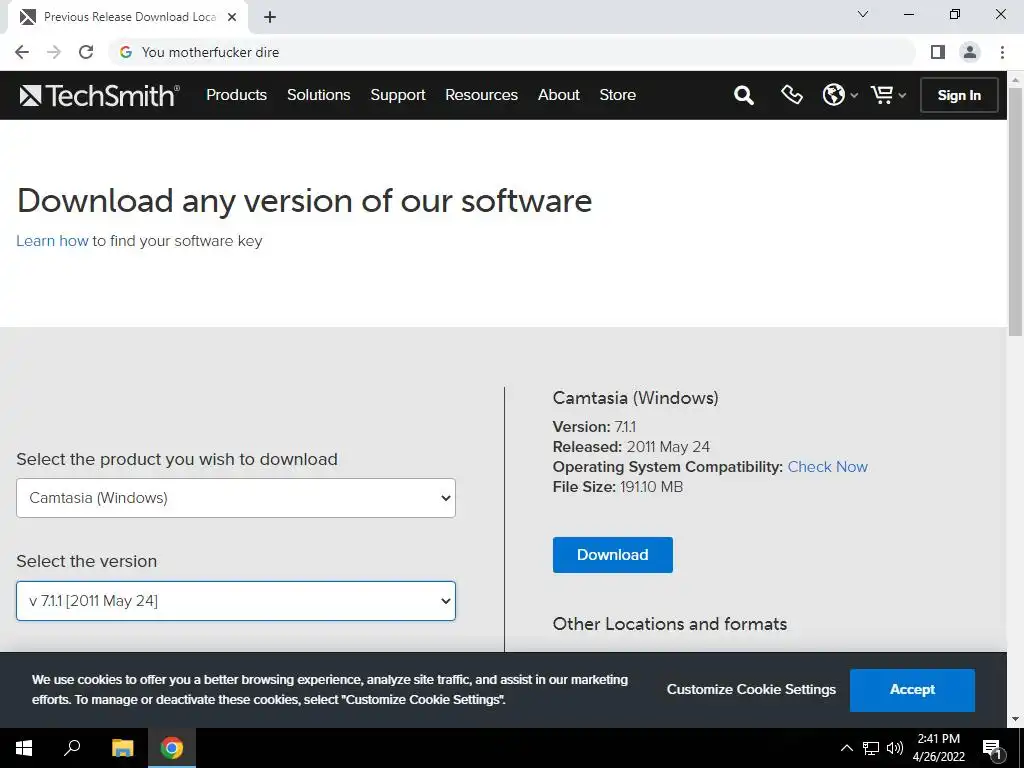Click Chrome icon in taskbar
This screenshot has height=768, width=1024.
point(172,748)
